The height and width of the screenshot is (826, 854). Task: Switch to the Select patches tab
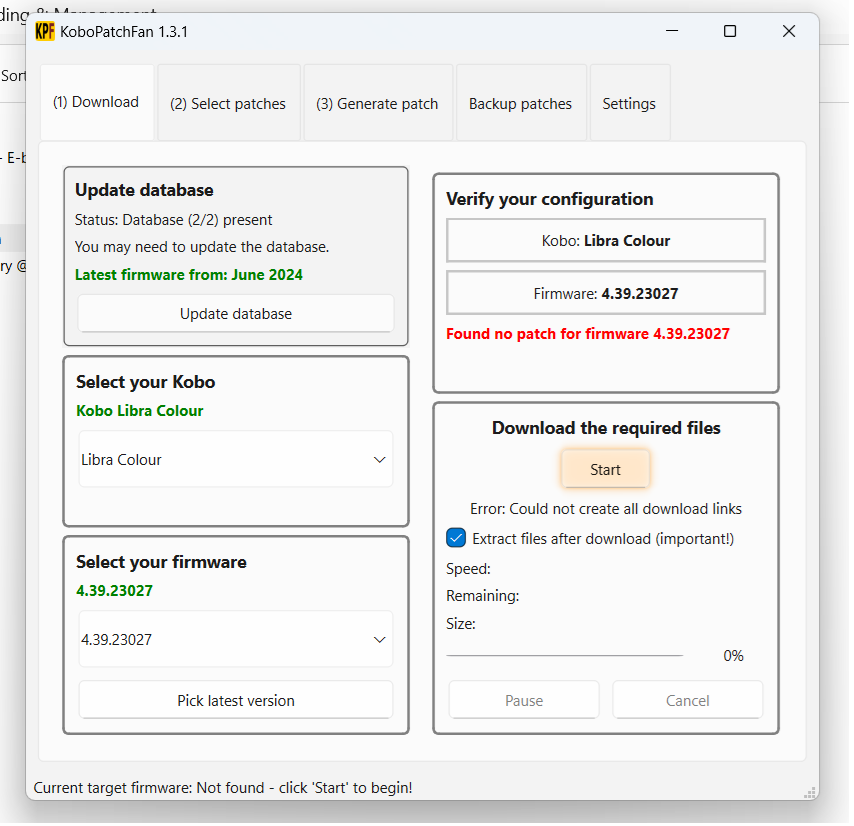228,104
